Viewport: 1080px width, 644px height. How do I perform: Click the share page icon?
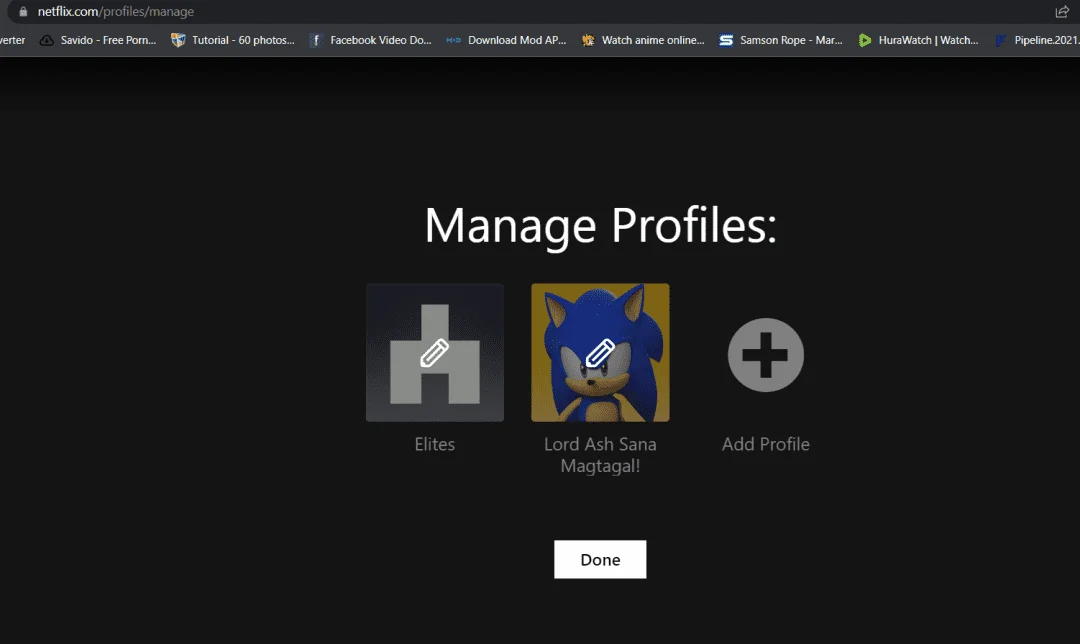tap(1061, 12)
